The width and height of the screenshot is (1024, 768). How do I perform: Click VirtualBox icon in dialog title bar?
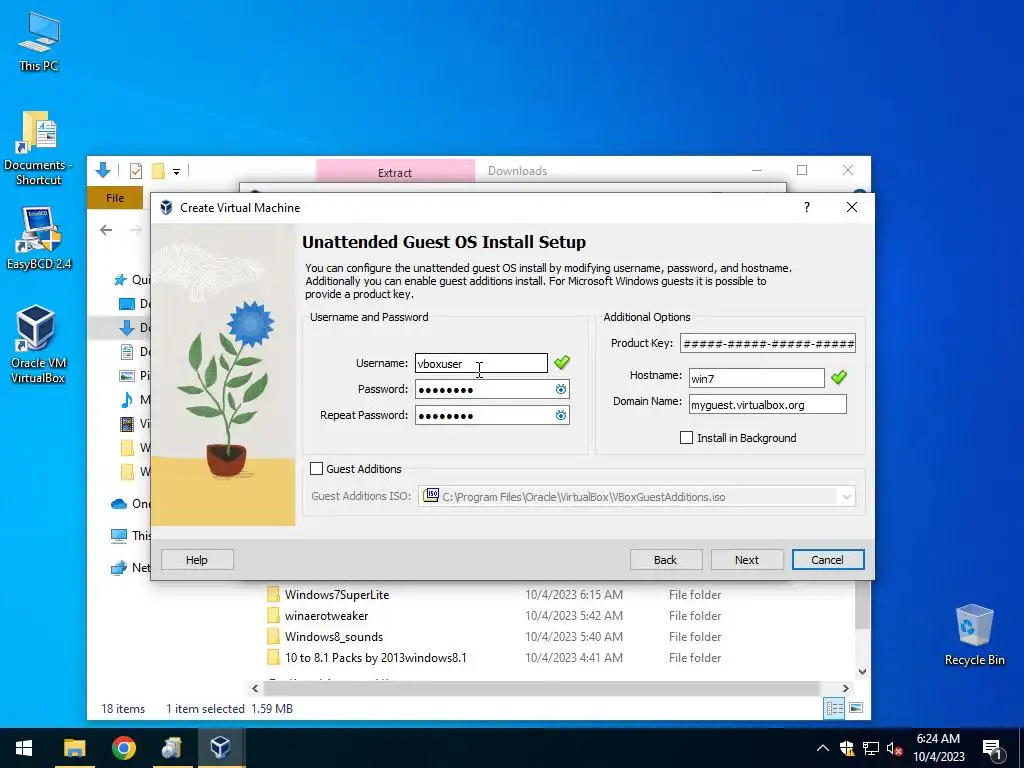[166, 208]
